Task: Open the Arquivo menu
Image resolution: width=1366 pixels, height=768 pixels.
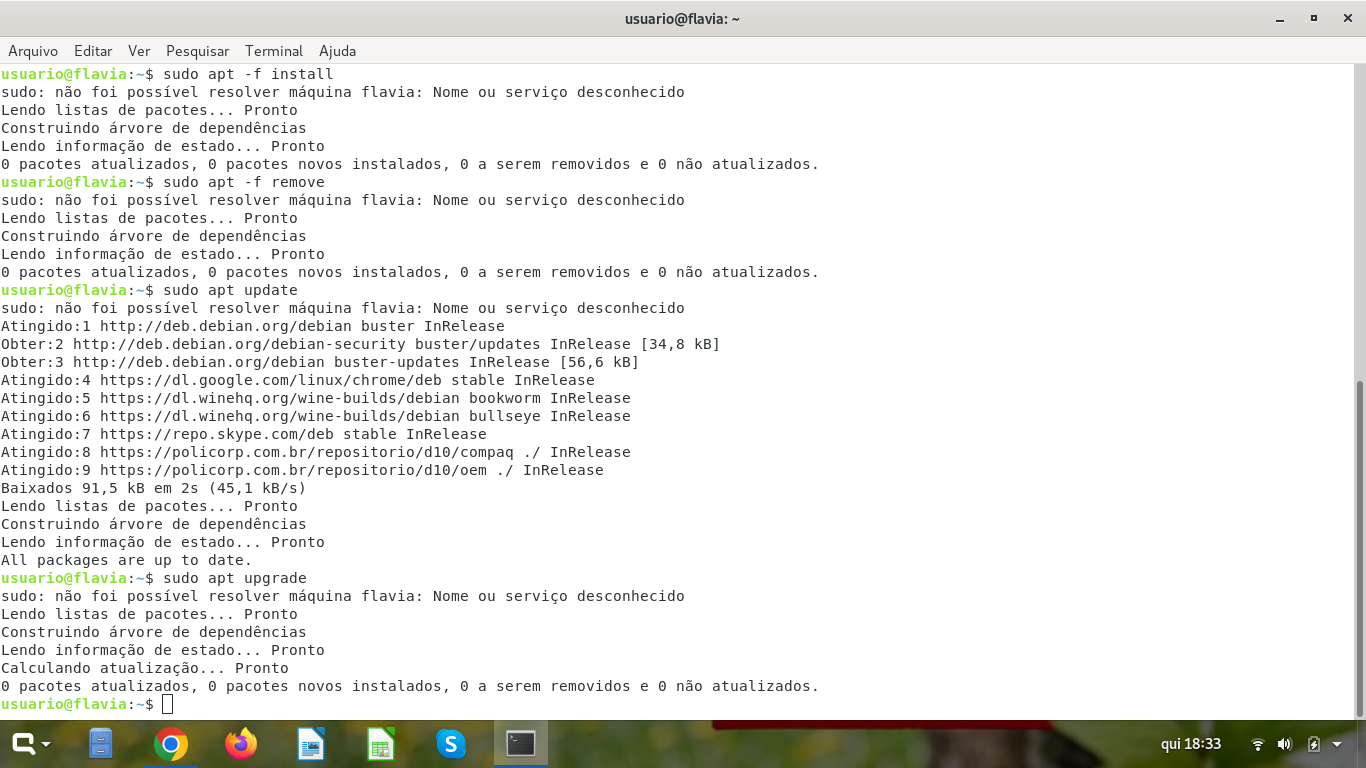Action: coord(33,51)
